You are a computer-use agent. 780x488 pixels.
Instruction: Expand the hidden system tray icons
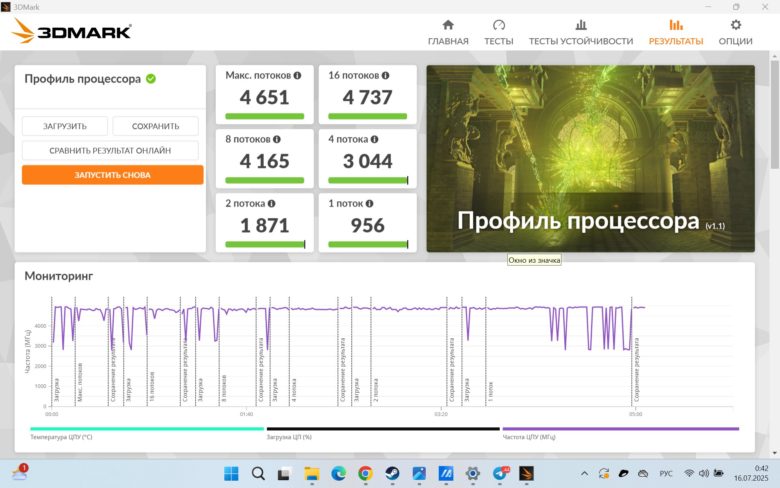point(585,474)
